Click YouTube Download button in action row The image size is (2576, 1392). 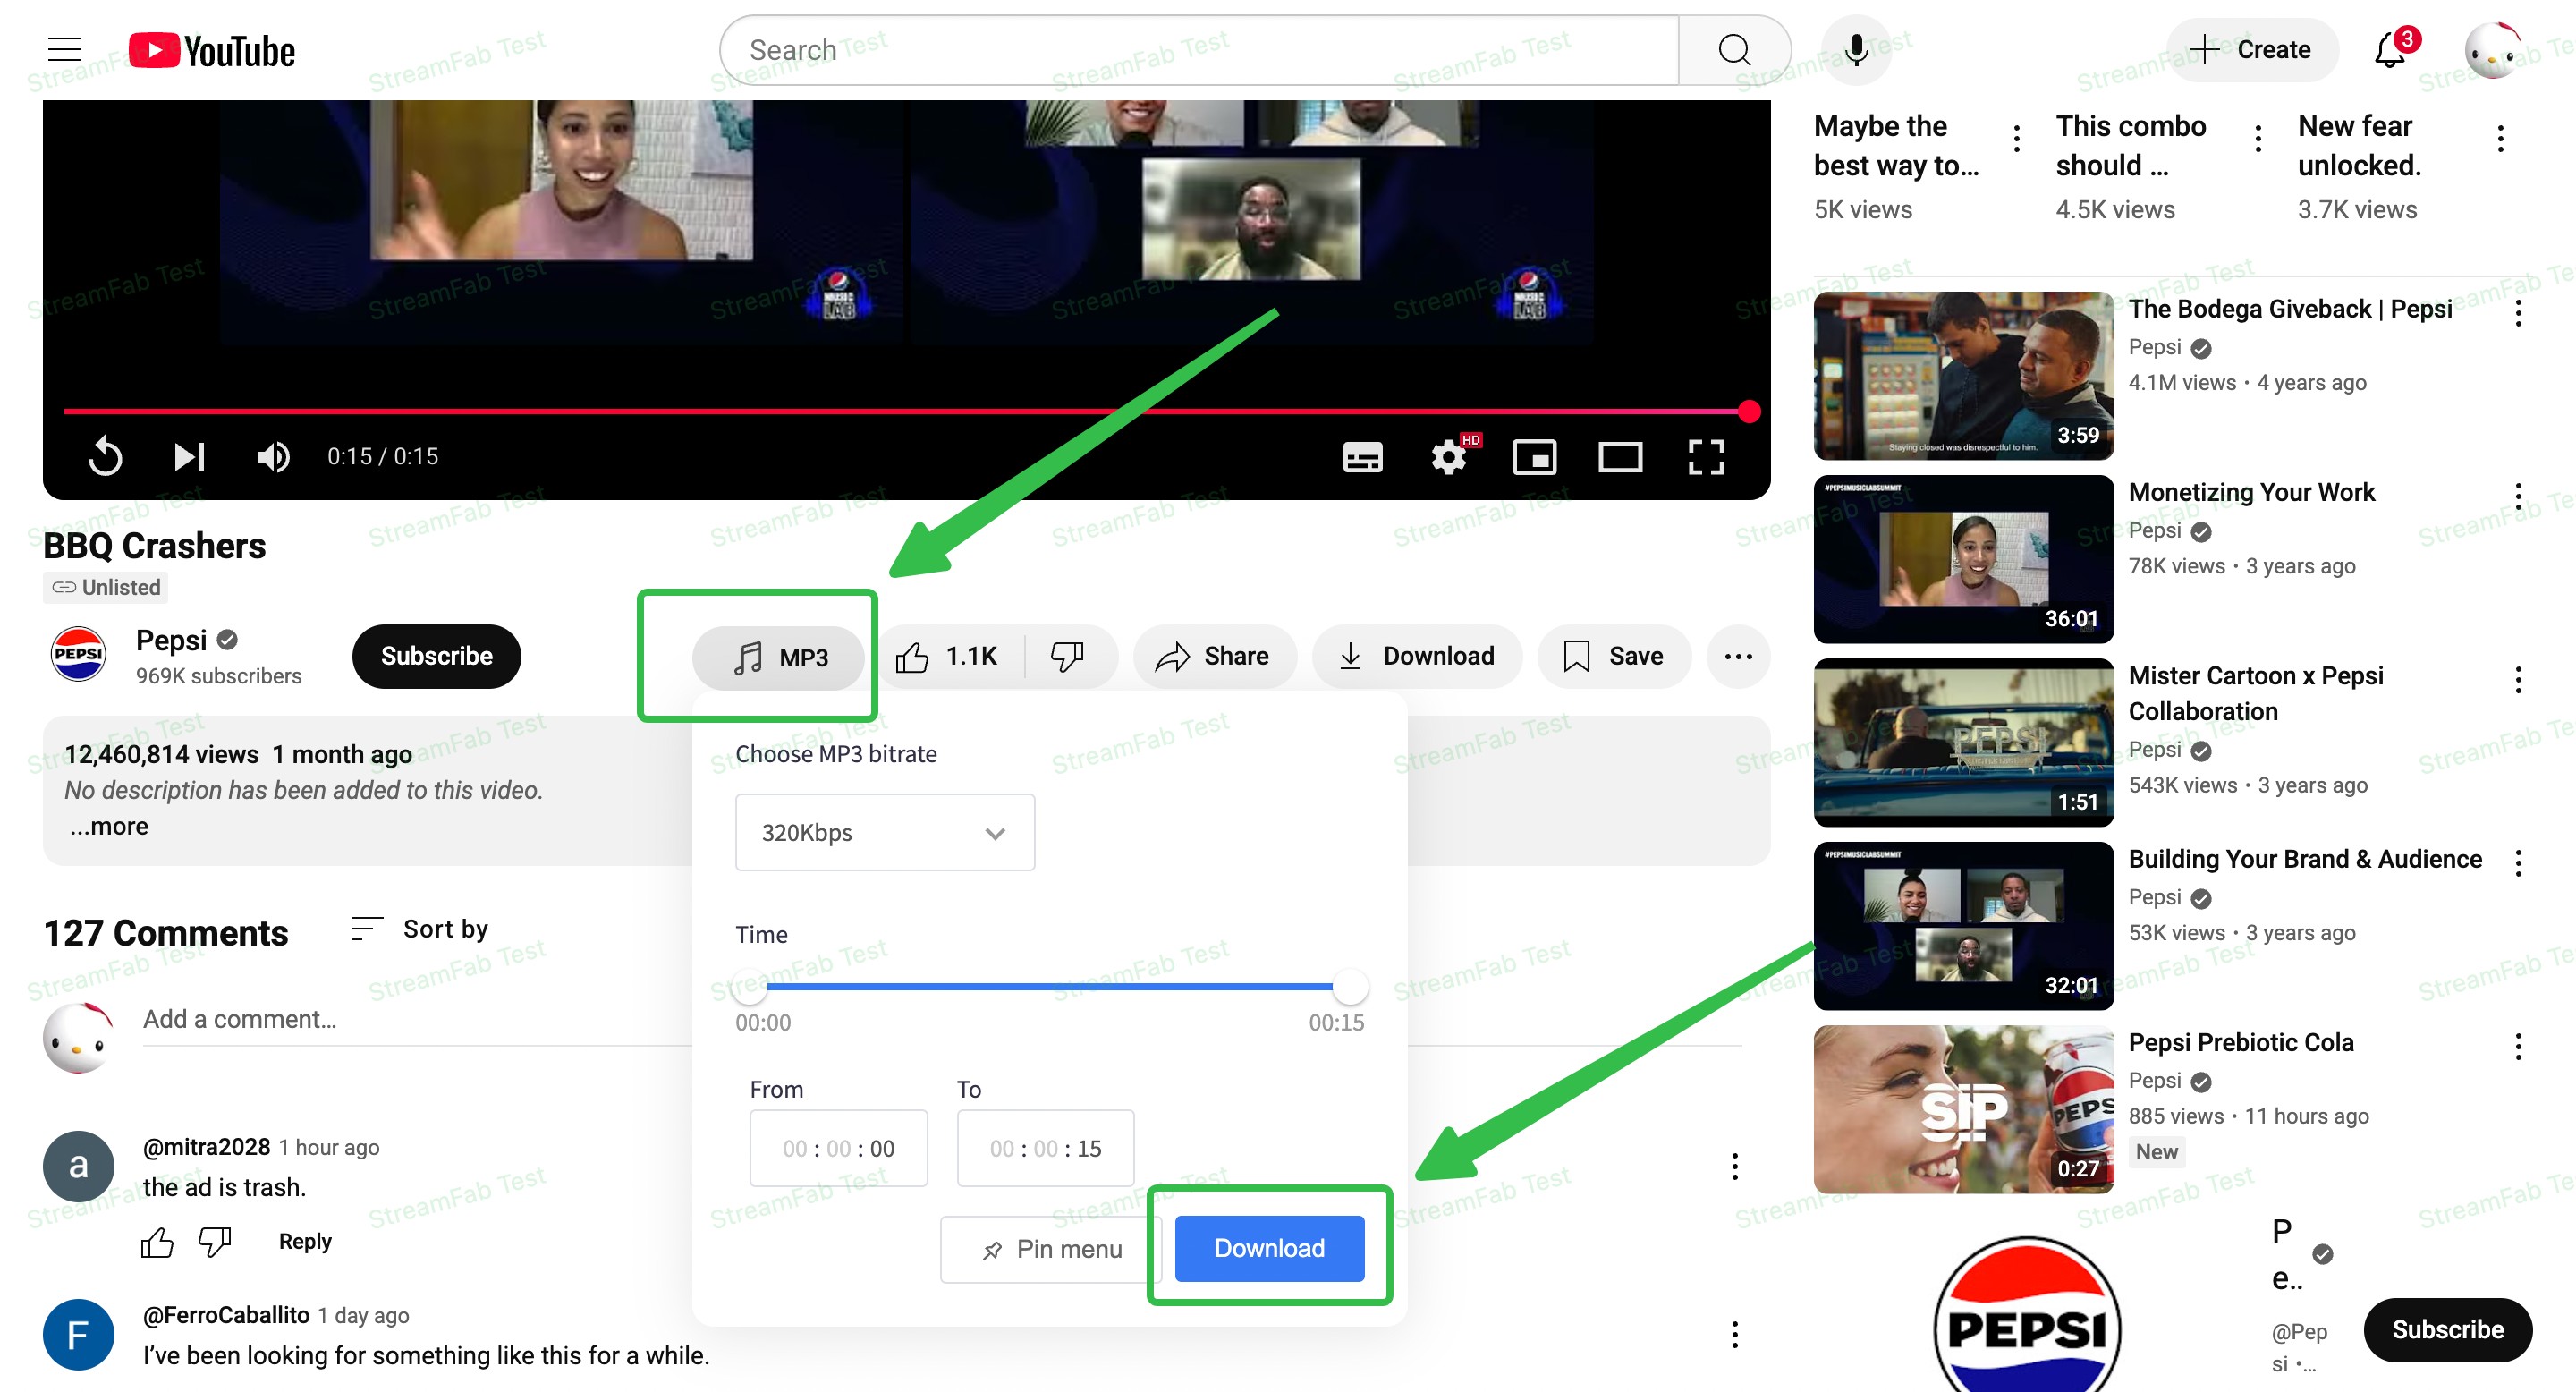(1417, 657)
